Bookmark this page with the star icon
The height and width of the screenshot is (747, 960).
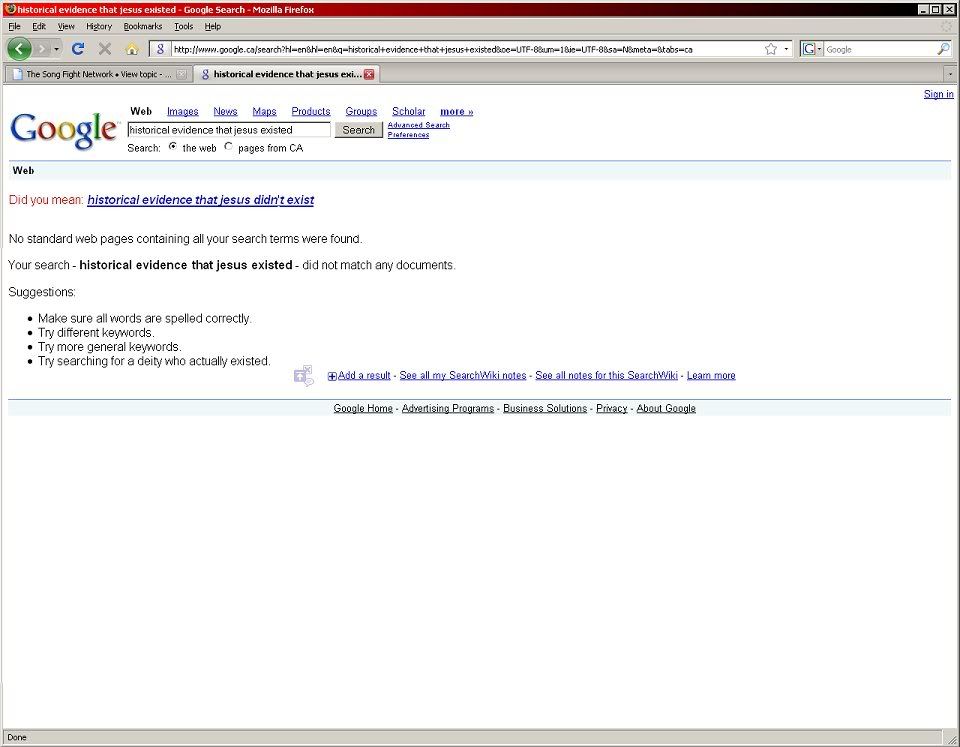click(771, 49)
